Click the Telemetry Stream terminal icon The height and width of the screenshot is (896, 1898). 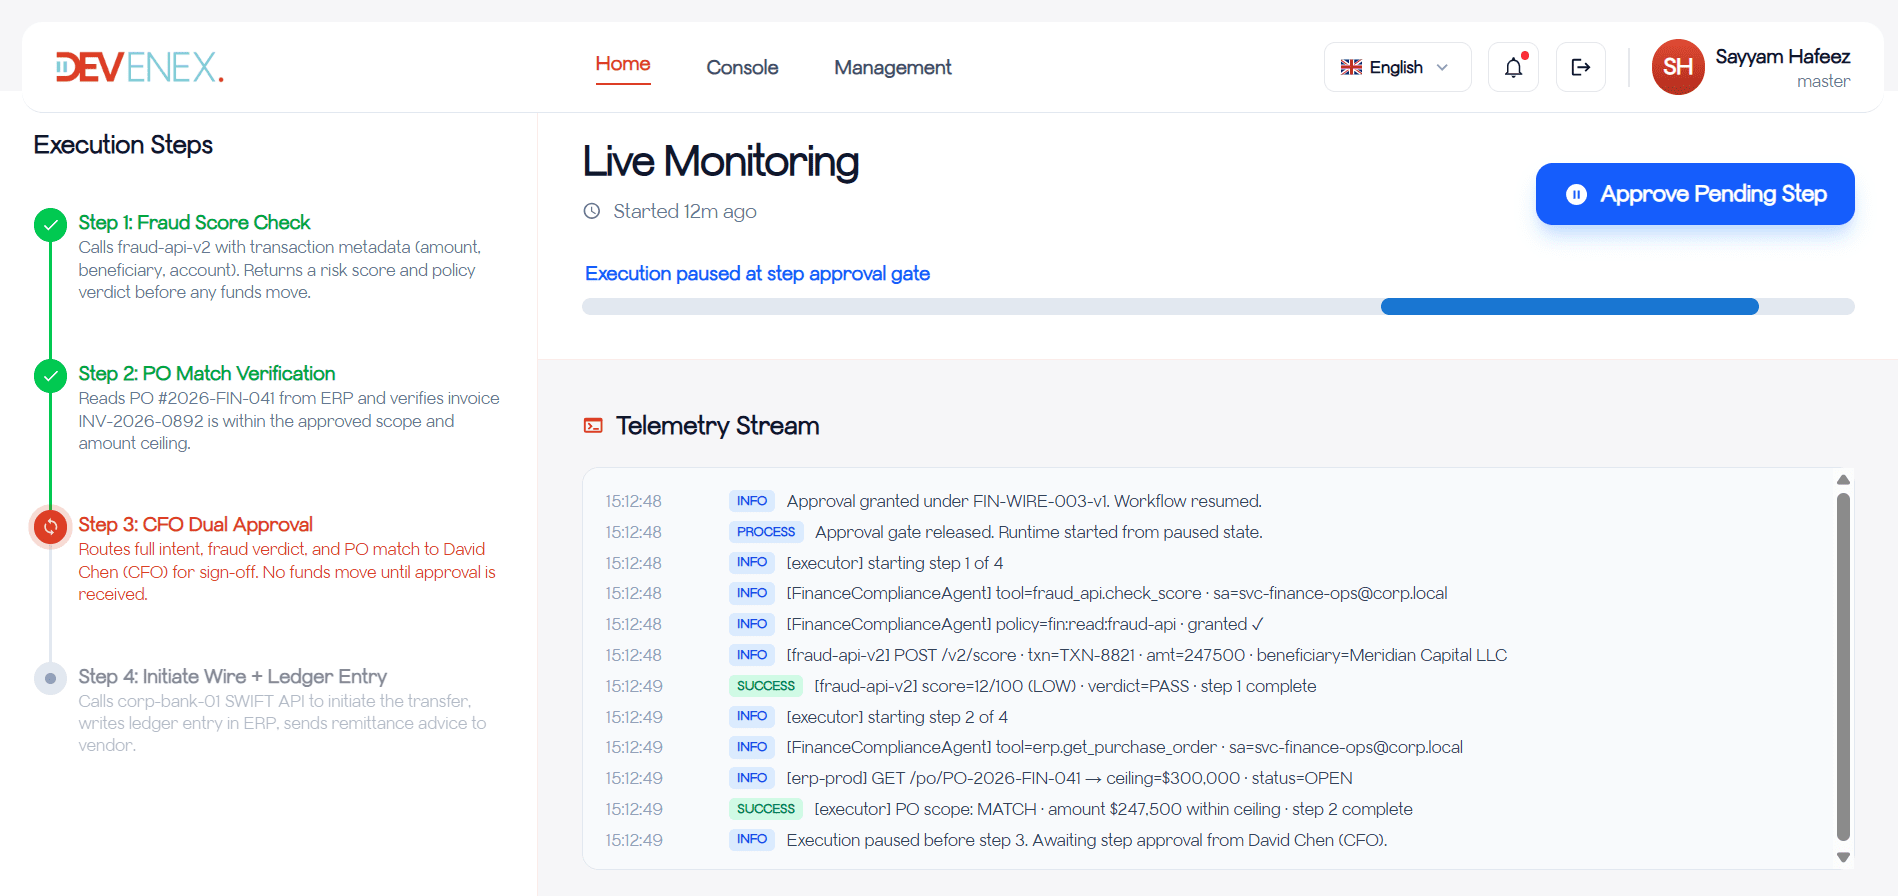[x=593, y=426]
